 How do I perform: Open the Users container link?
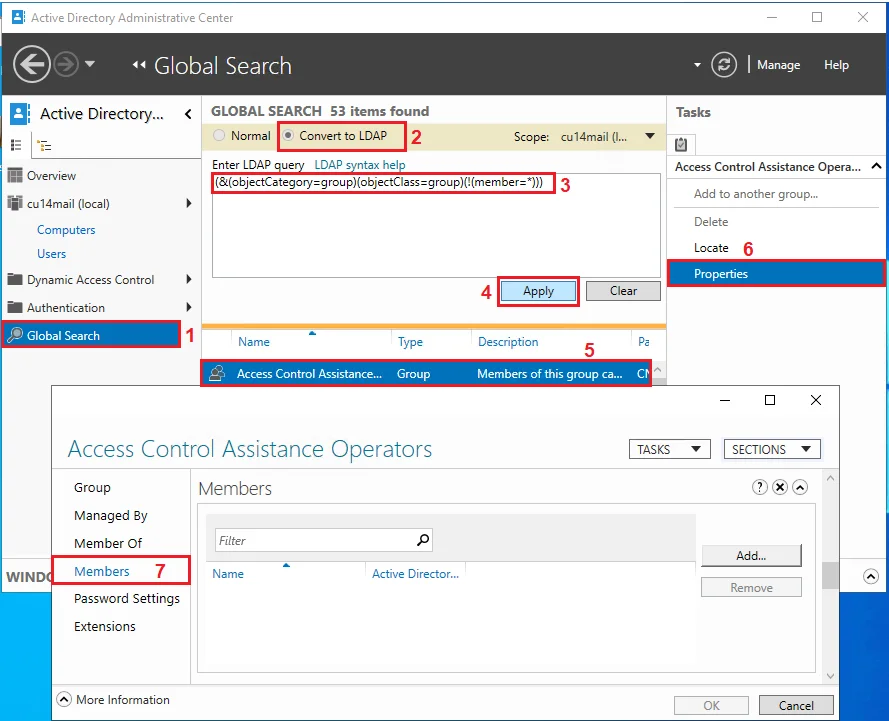click(51, 254)
